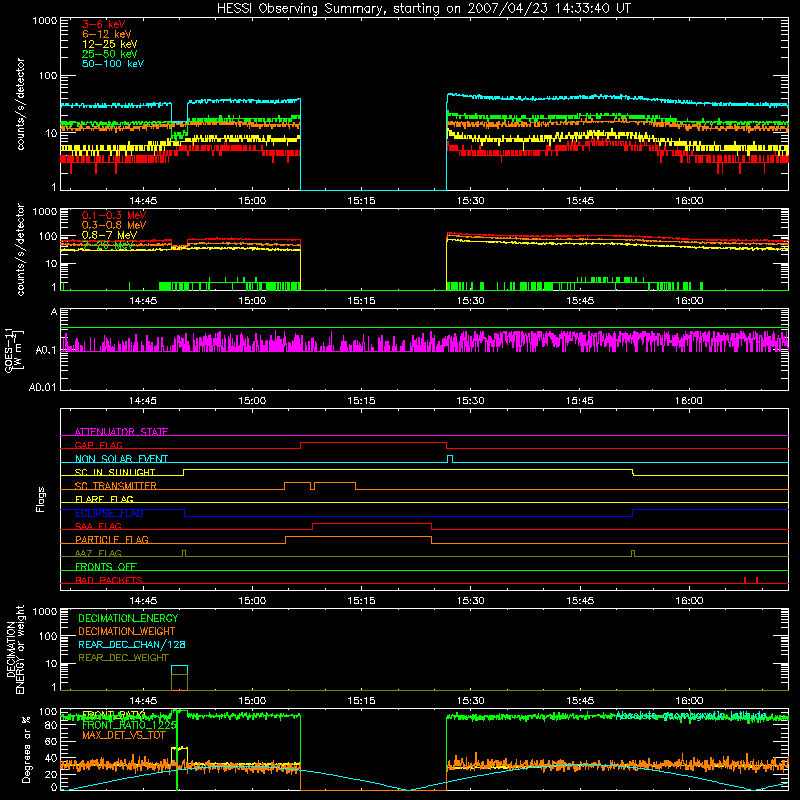
Task: Click the 50-100 keV legend label
Action: [113, 64]
